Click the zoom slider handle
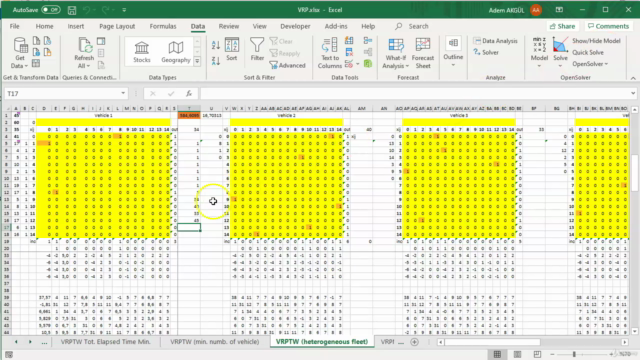This screenshot has height=360, width=640. click(x=574, y=354)
